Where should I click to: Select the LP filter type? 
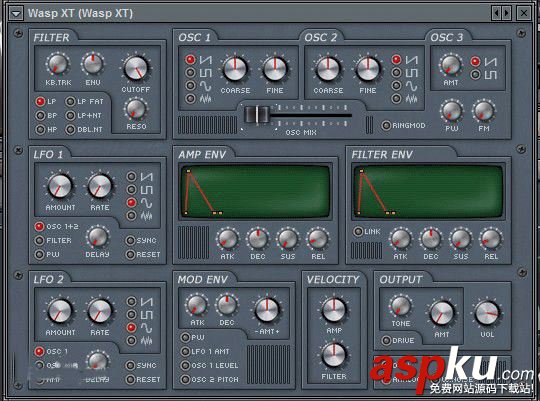(x=40, y=101)
